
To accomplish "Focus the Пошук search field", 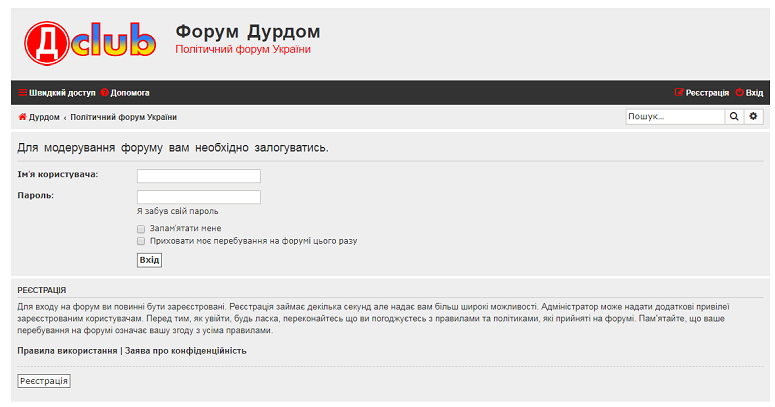I will [675, 117].
